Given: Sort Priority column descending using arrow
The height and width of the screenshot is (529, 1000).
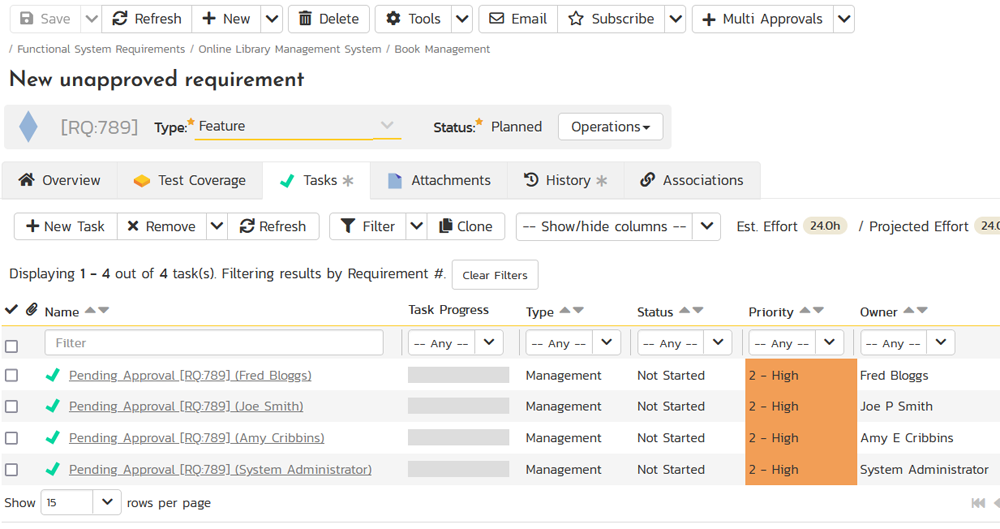Looking at the screenshot, I should [x=819, y=311].
